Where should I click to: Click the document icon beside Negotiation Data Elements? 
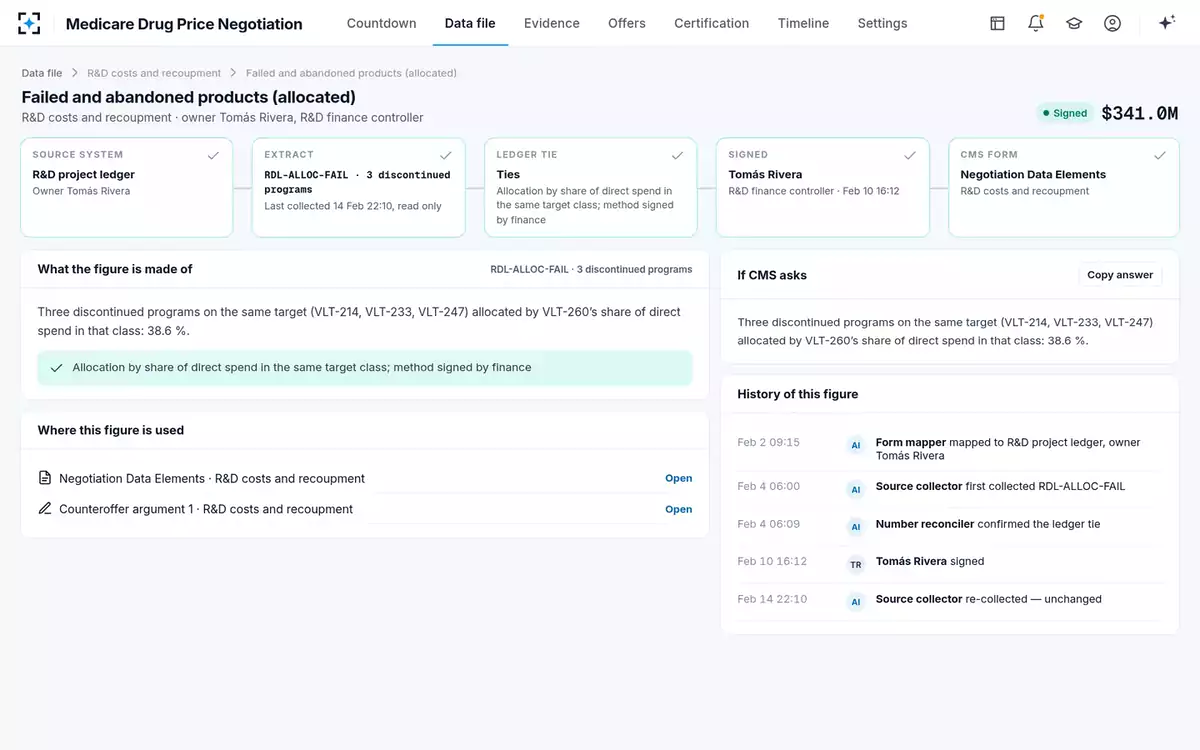[x=45, y=478]
